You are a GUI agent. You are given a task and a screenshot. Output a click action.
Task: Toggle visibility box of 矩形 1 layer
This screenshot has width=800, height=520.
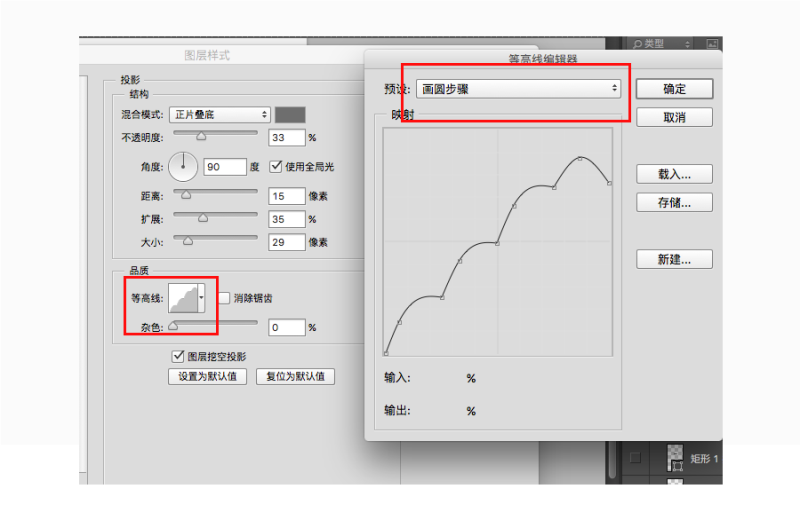(635, 458)
